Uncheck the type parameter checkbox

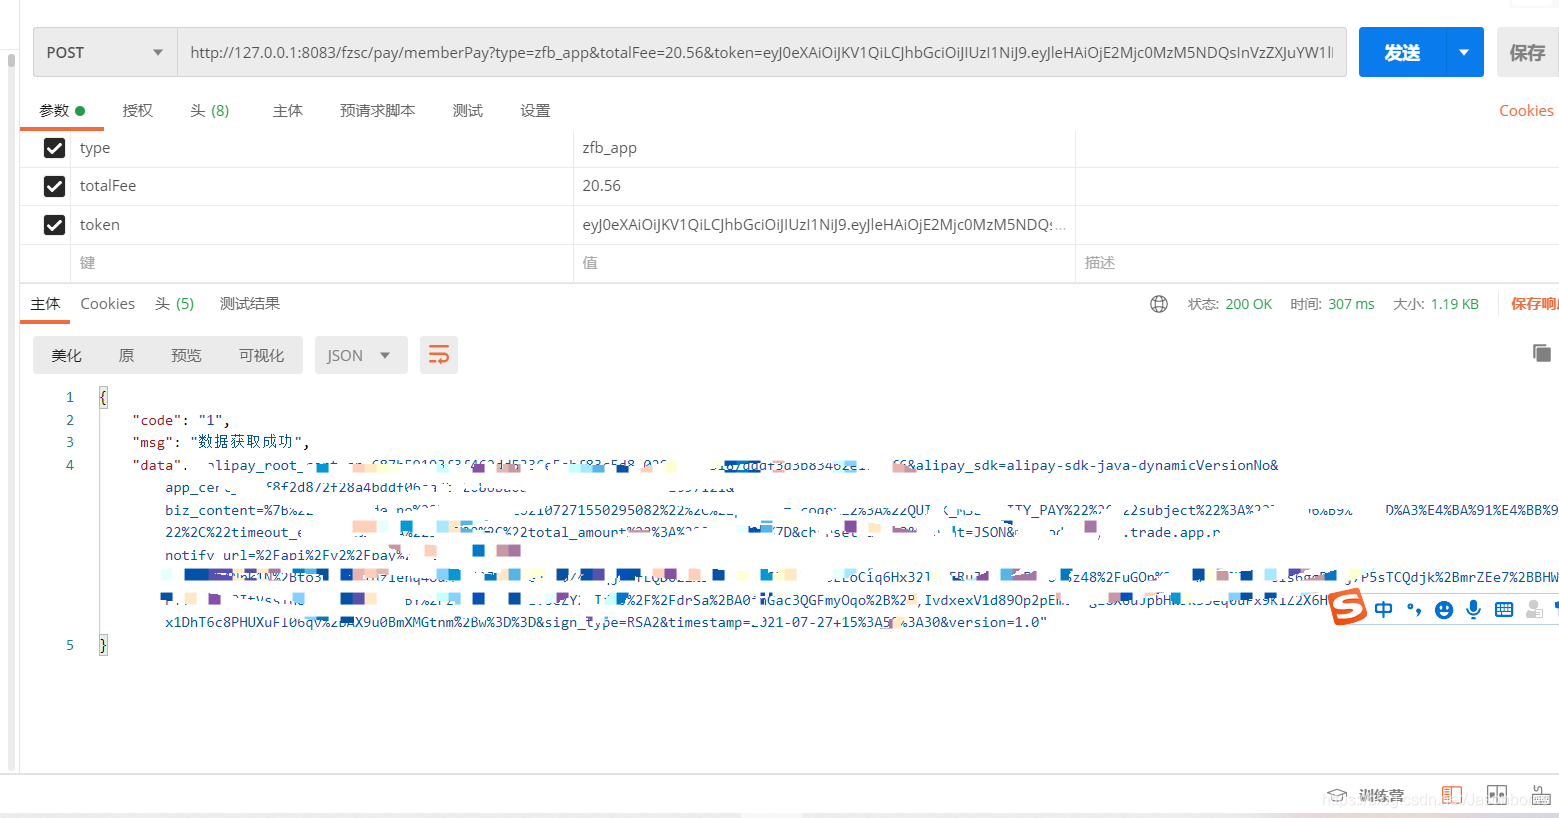pos(54,148)
